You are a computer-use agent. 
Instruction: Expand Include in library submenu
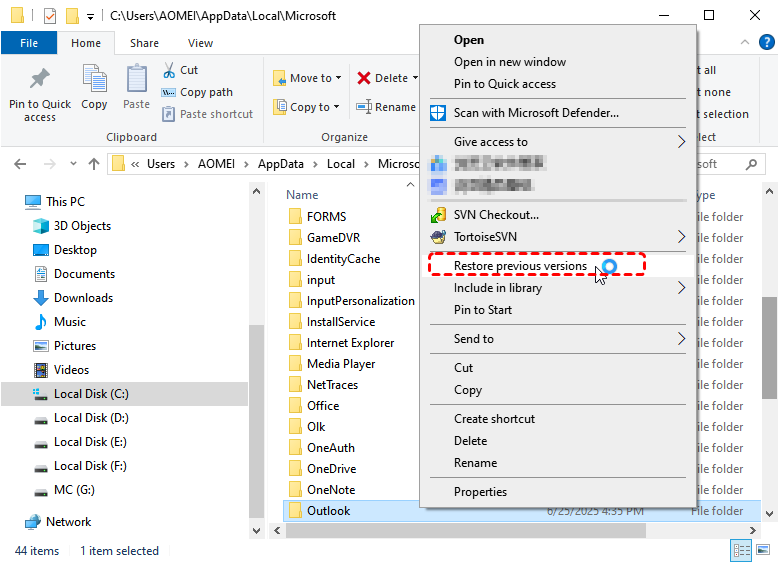(681, 288)
